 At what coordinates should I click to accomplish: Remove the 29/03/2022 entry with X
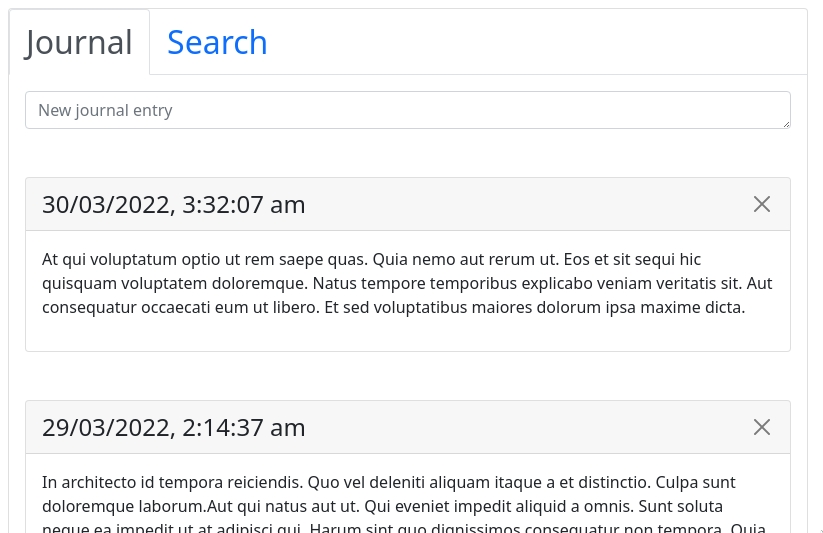(x=761, y=427)
